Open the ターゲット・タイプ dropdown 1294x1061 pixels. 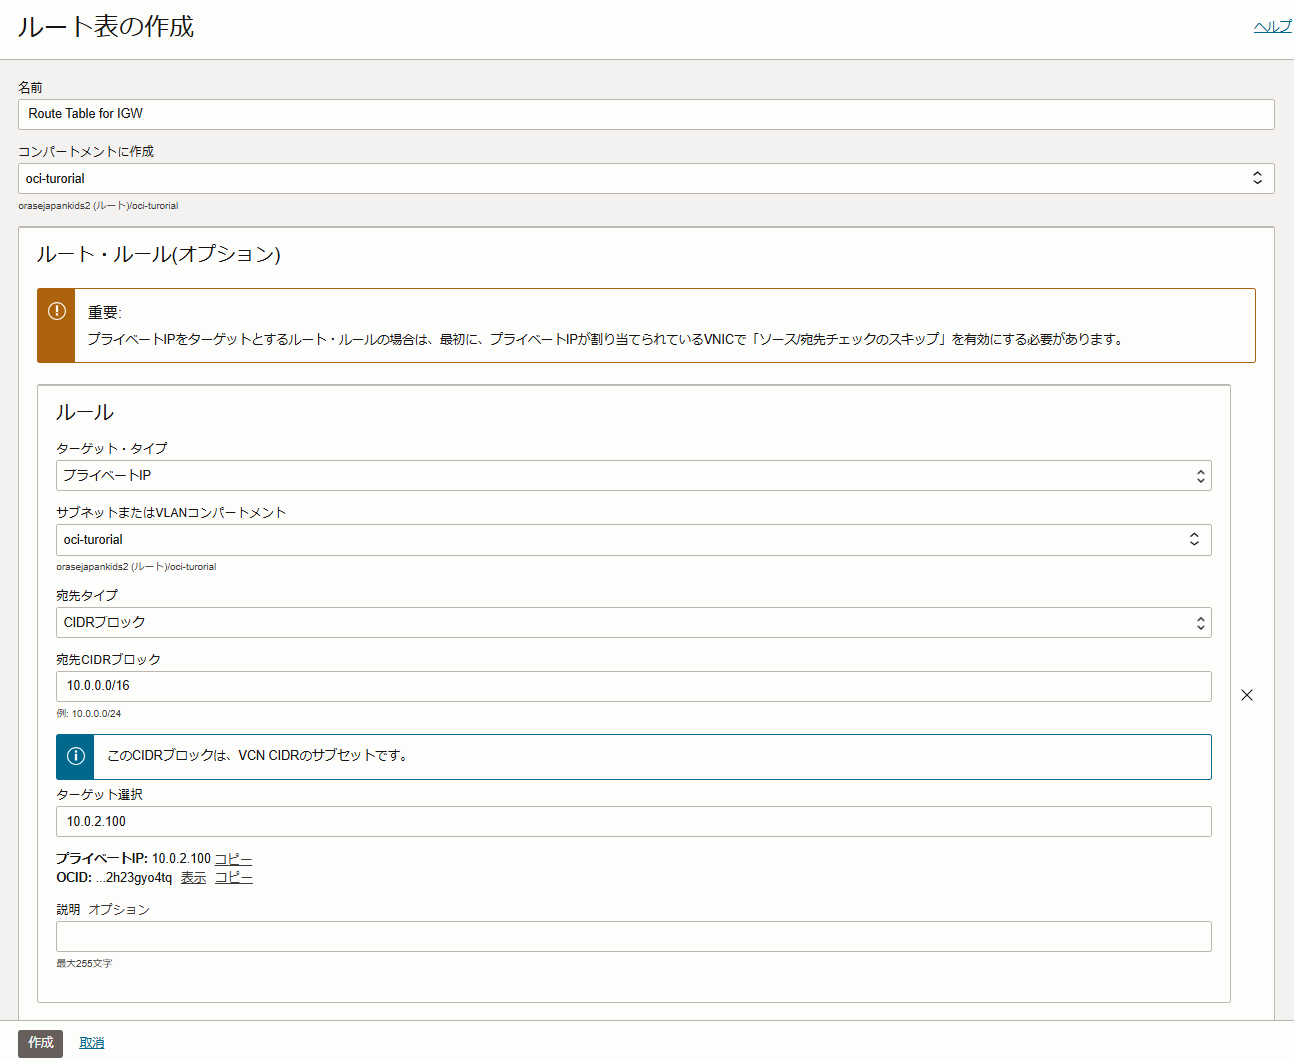[x=632, y=476]
